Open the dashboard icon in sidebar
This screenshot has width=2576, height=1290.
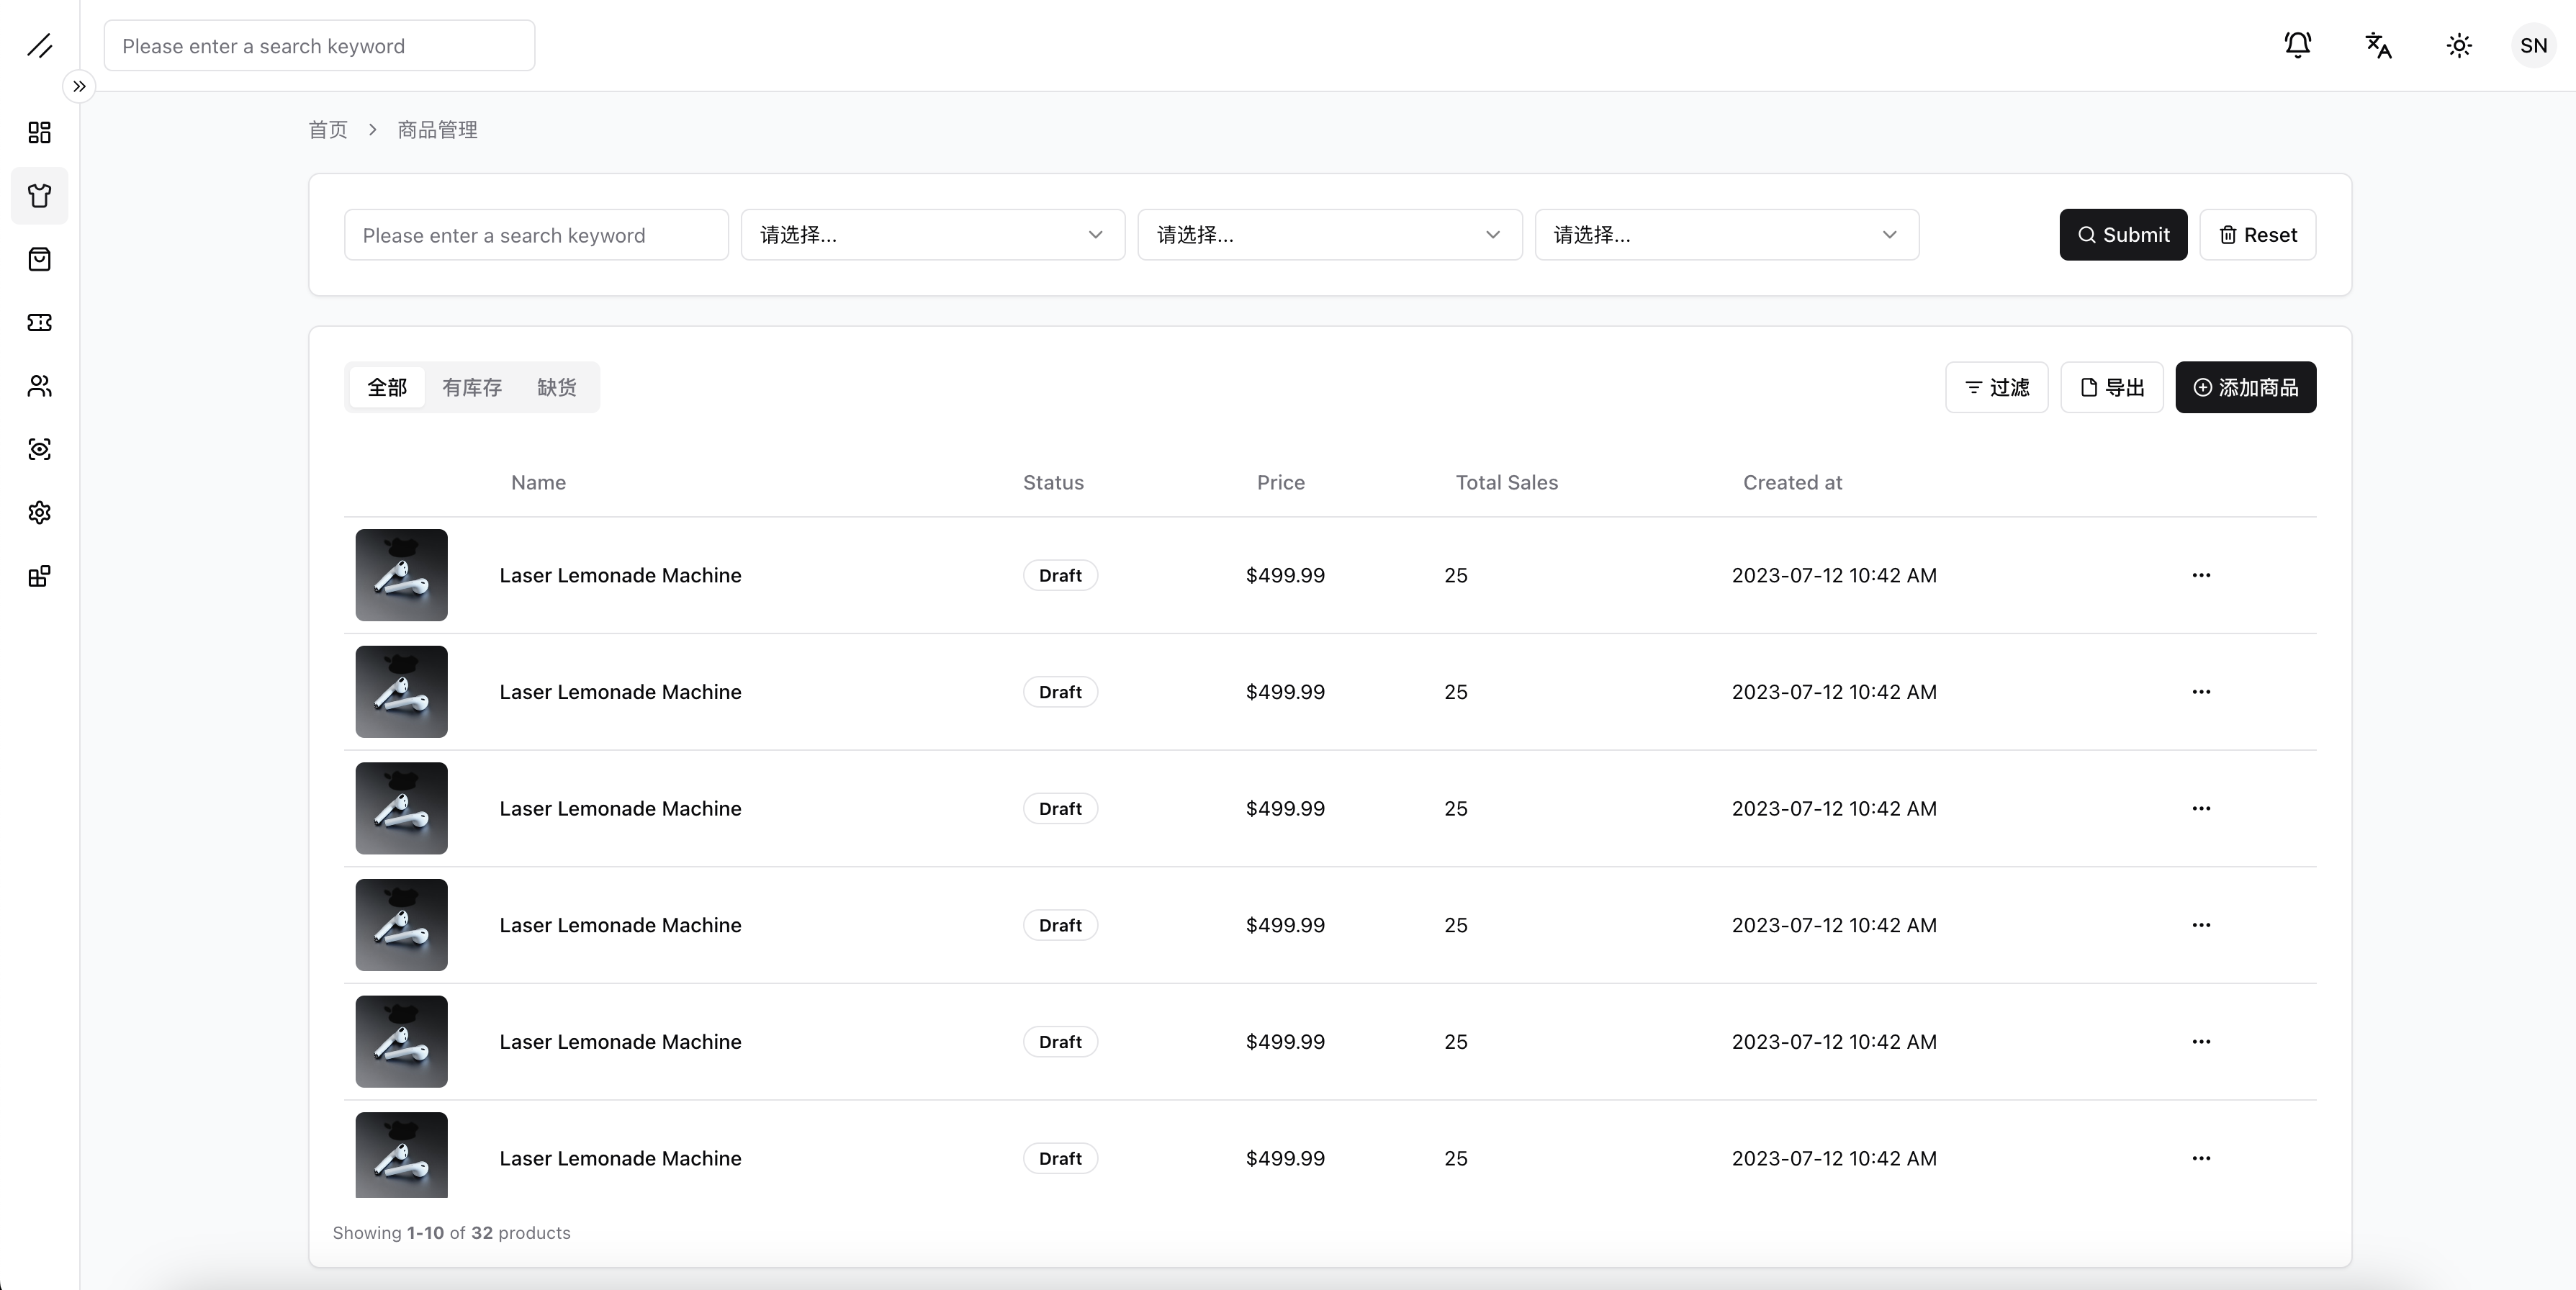click(39, 133)
